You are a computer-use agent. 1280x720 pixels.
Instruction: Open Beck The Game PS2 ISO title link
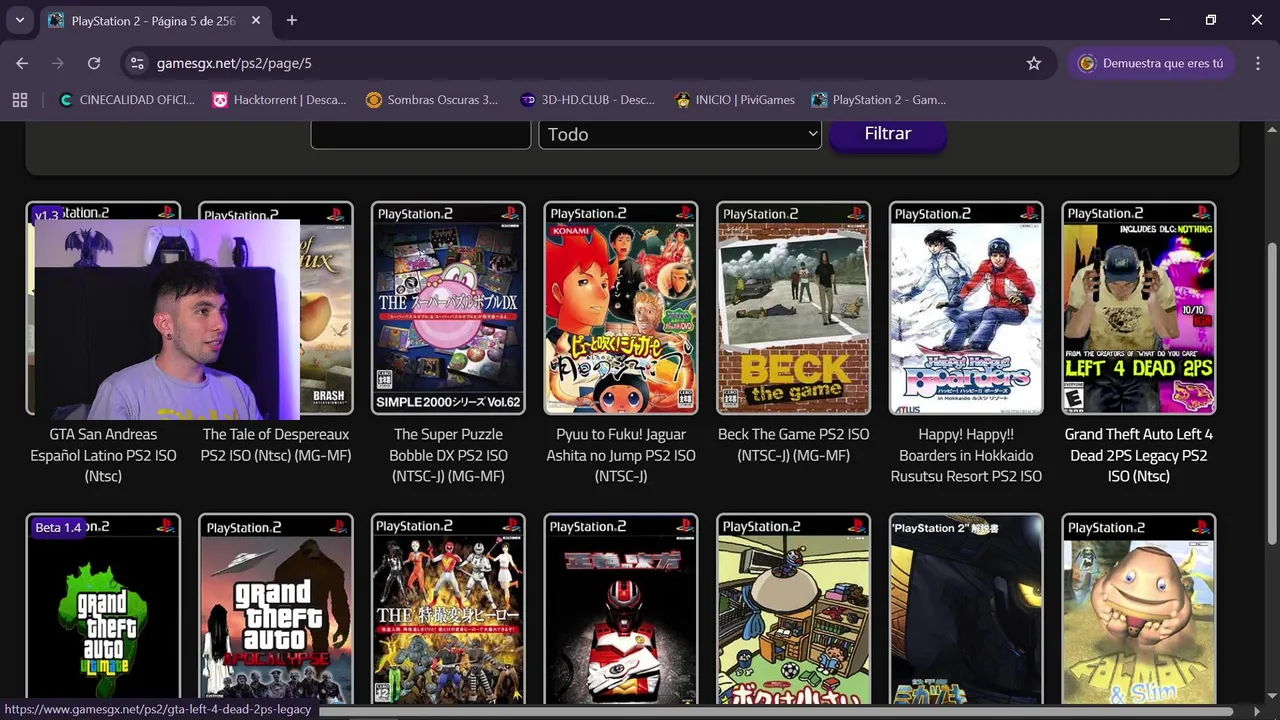794,445
